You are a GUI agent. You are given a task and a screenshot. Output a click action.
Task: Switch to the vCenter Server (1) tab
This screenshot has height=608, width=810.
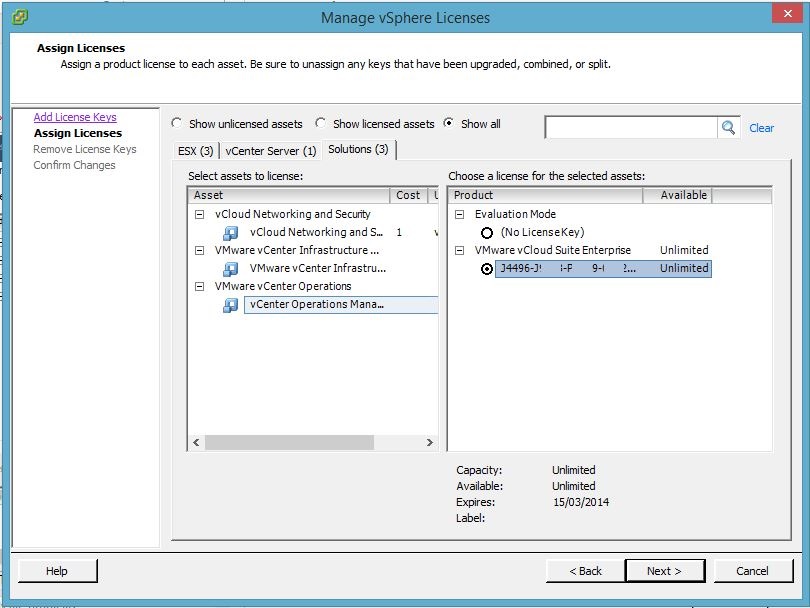click(x=271, y=151)
